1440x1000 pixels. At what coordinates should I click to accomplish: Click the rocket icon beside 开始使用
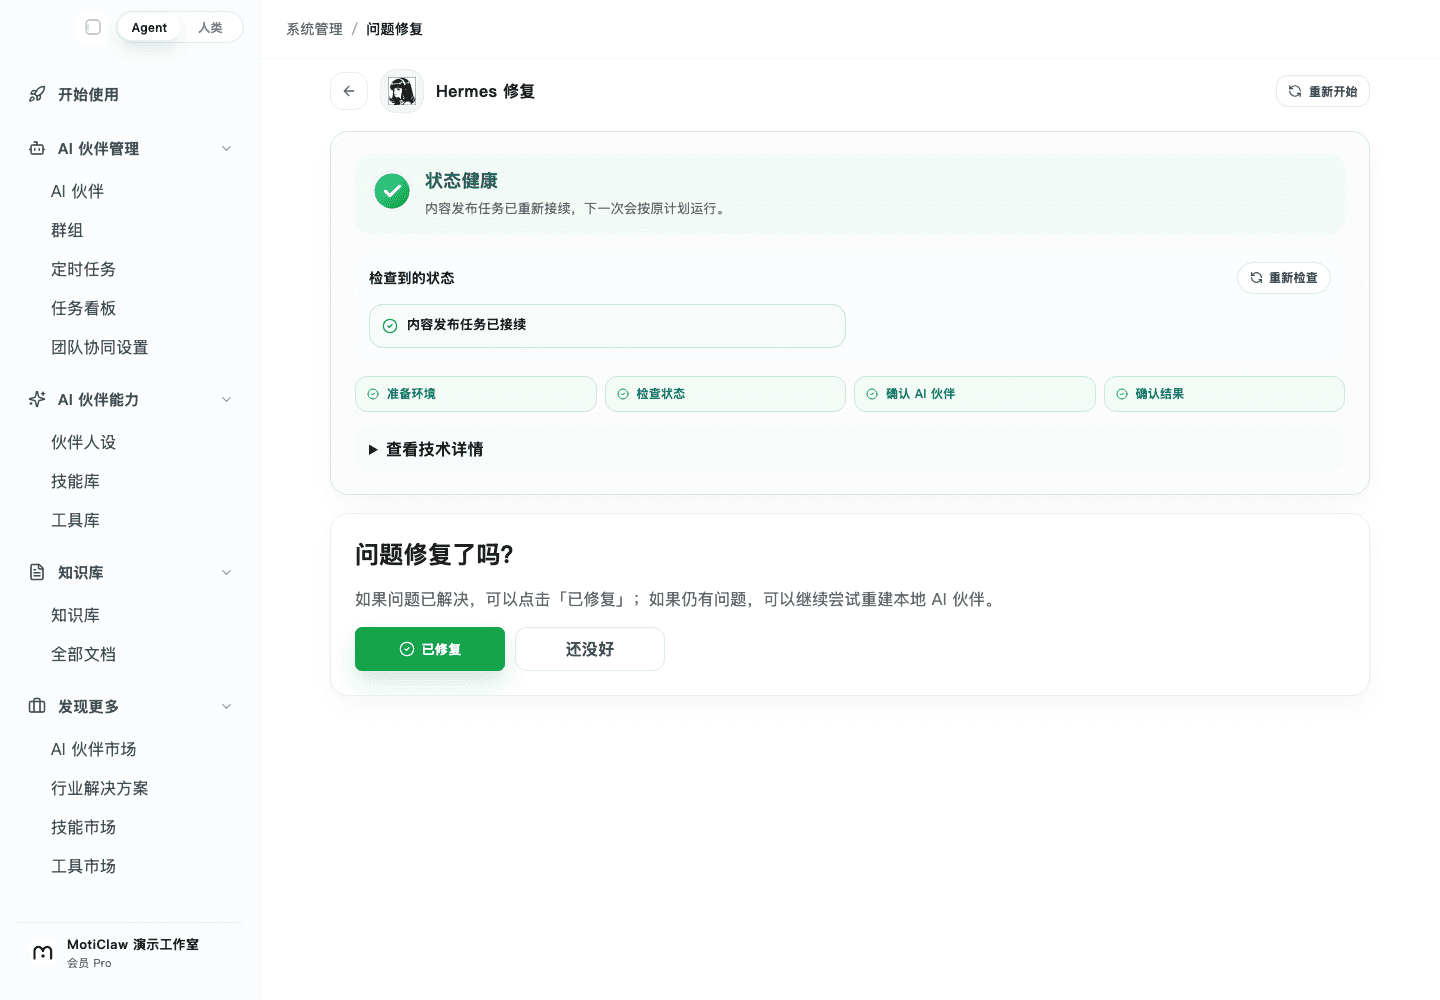[37, 94]
